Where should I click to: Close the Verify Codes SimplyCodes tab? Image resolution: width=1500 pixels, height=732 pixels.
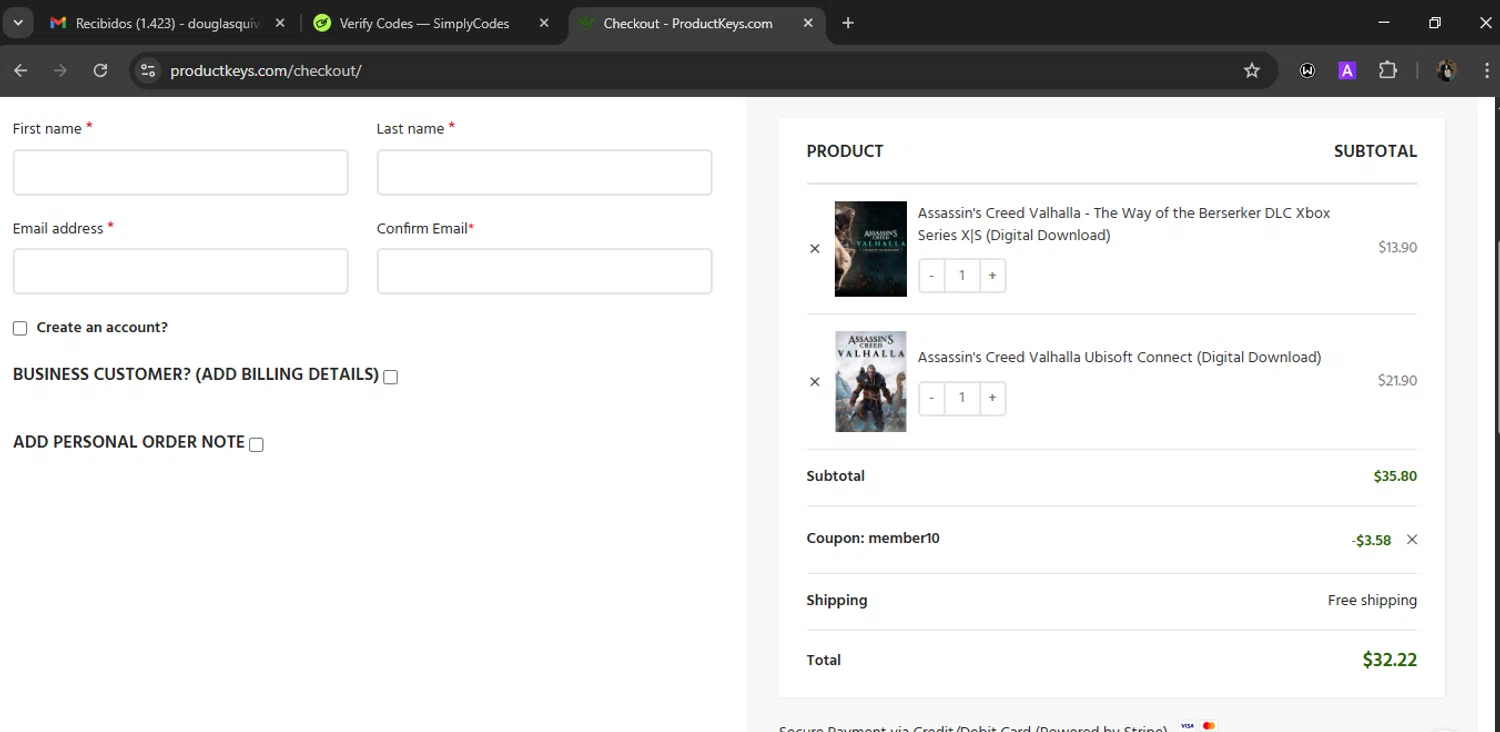[544, 23]
